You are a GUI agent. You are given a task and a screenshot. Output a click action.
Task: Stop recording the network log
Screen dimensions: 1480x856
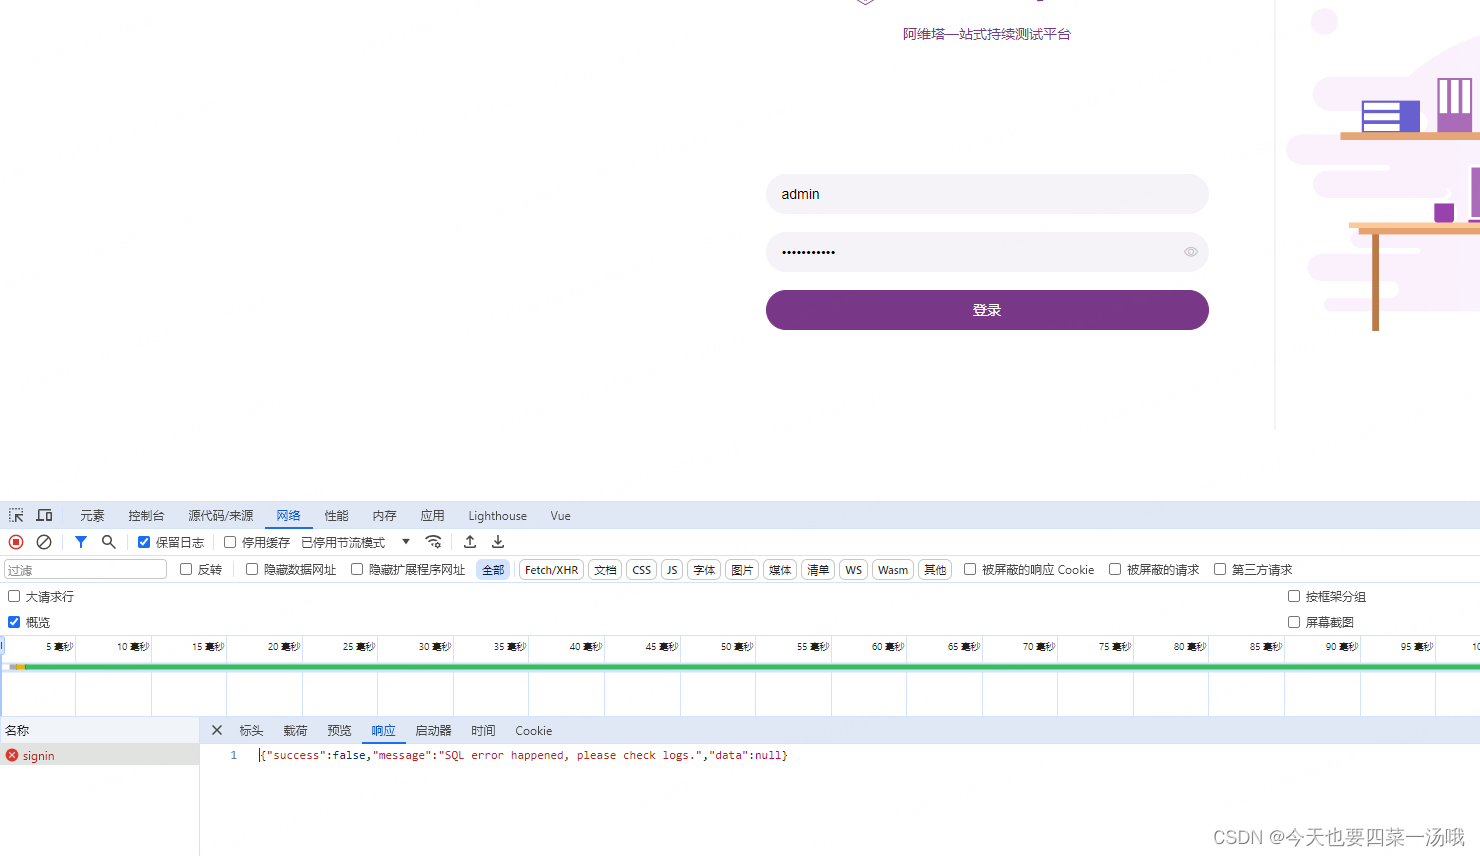point(16,542)
